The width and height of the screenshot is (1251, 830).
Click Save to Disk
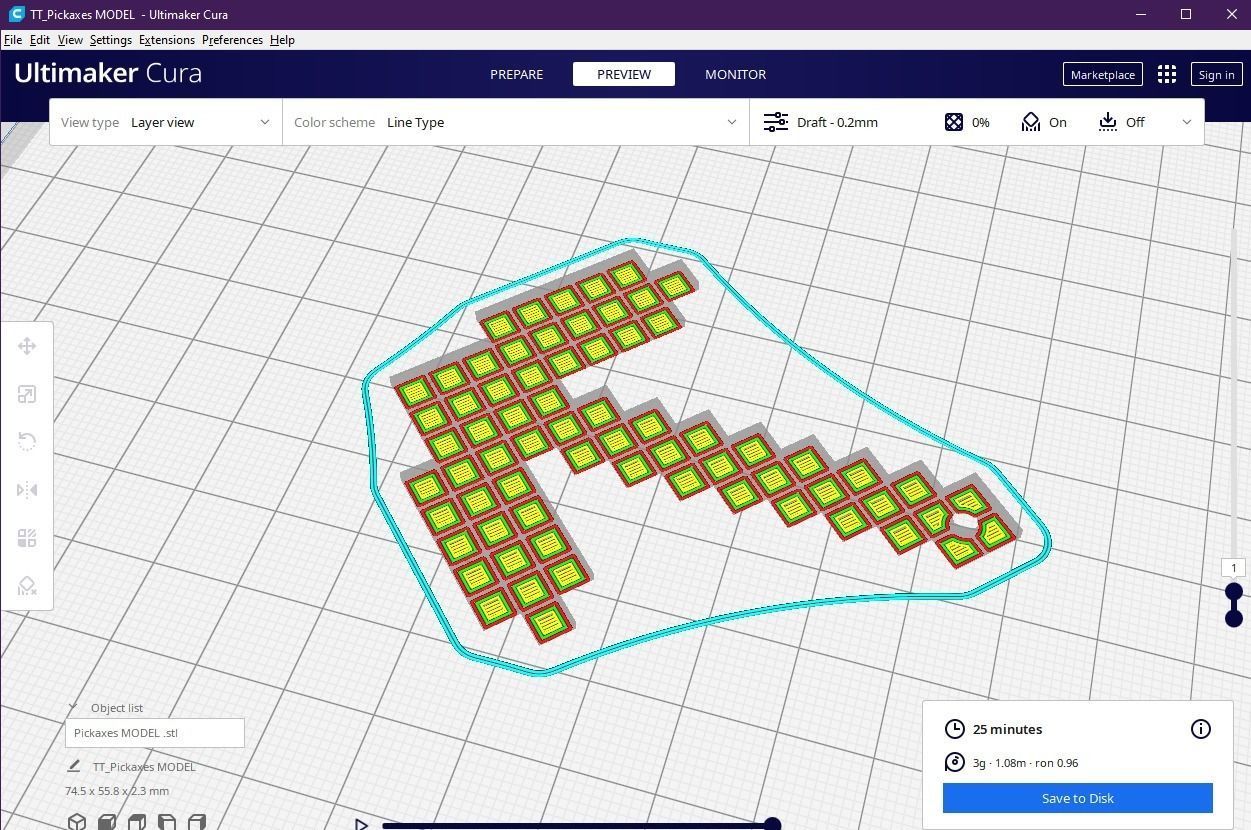[1078, 798]
